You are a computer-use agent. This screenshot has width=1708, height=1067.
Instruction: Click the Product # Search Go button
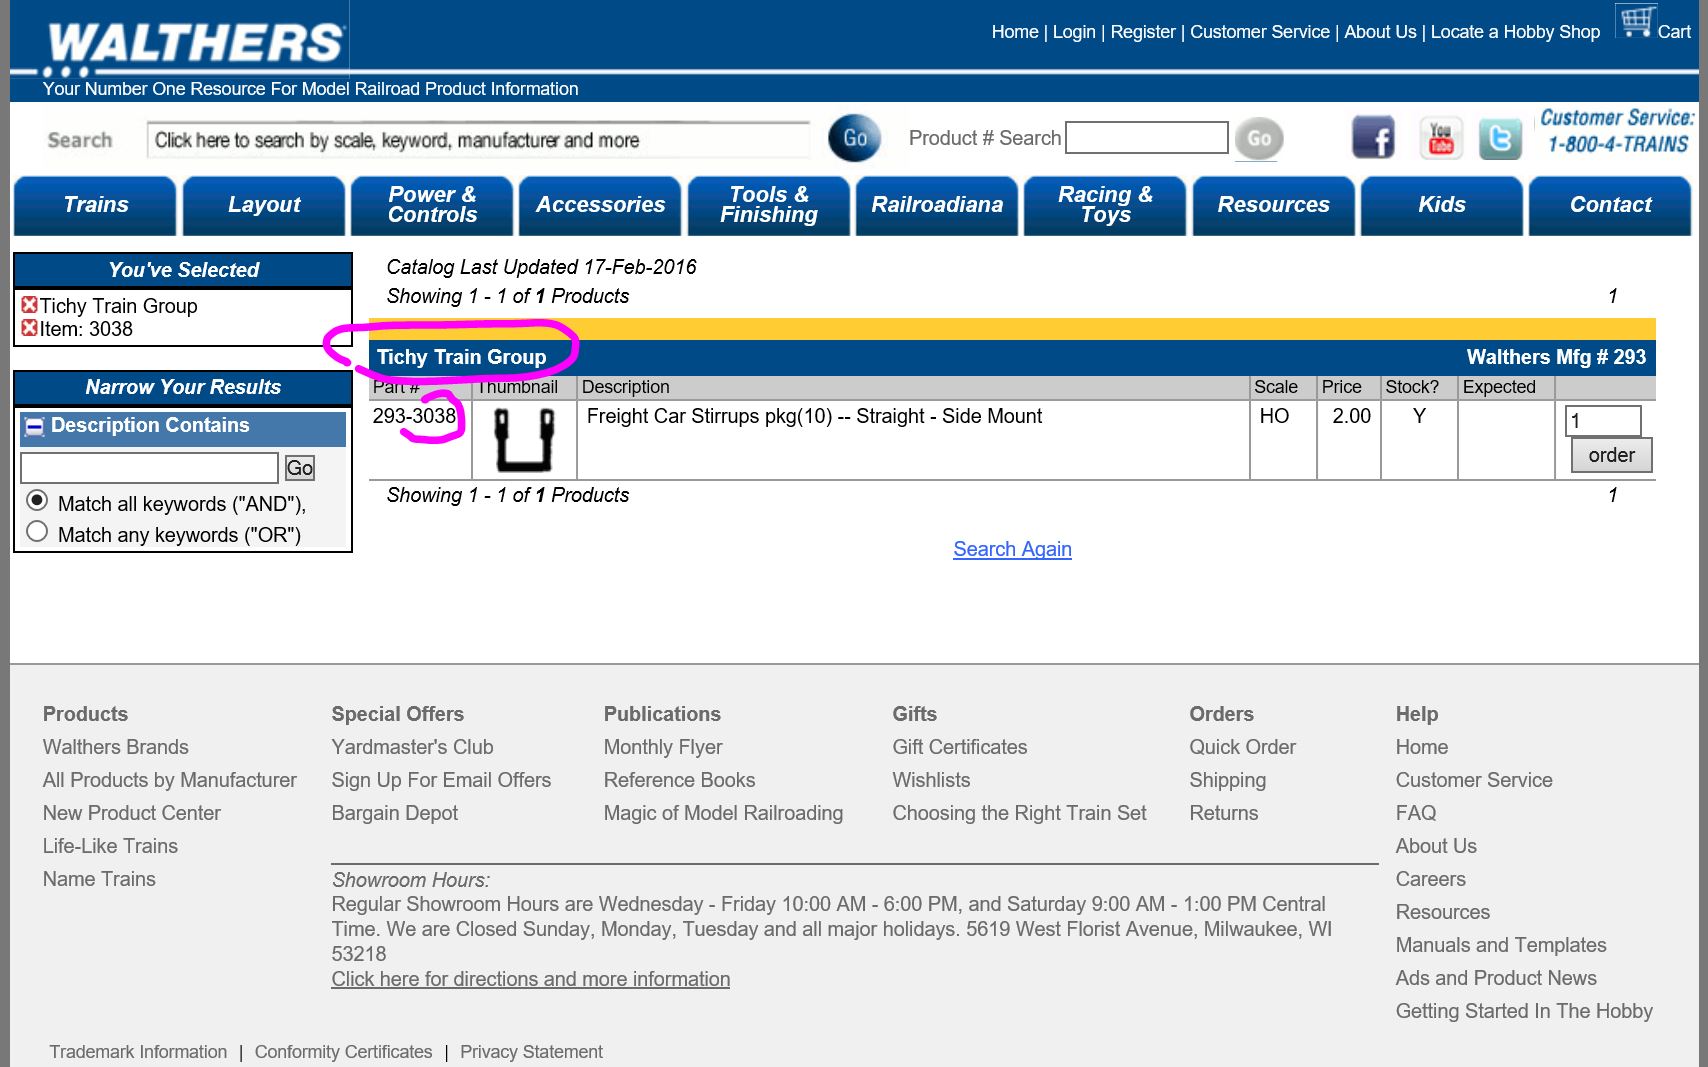pos(1259,138)
